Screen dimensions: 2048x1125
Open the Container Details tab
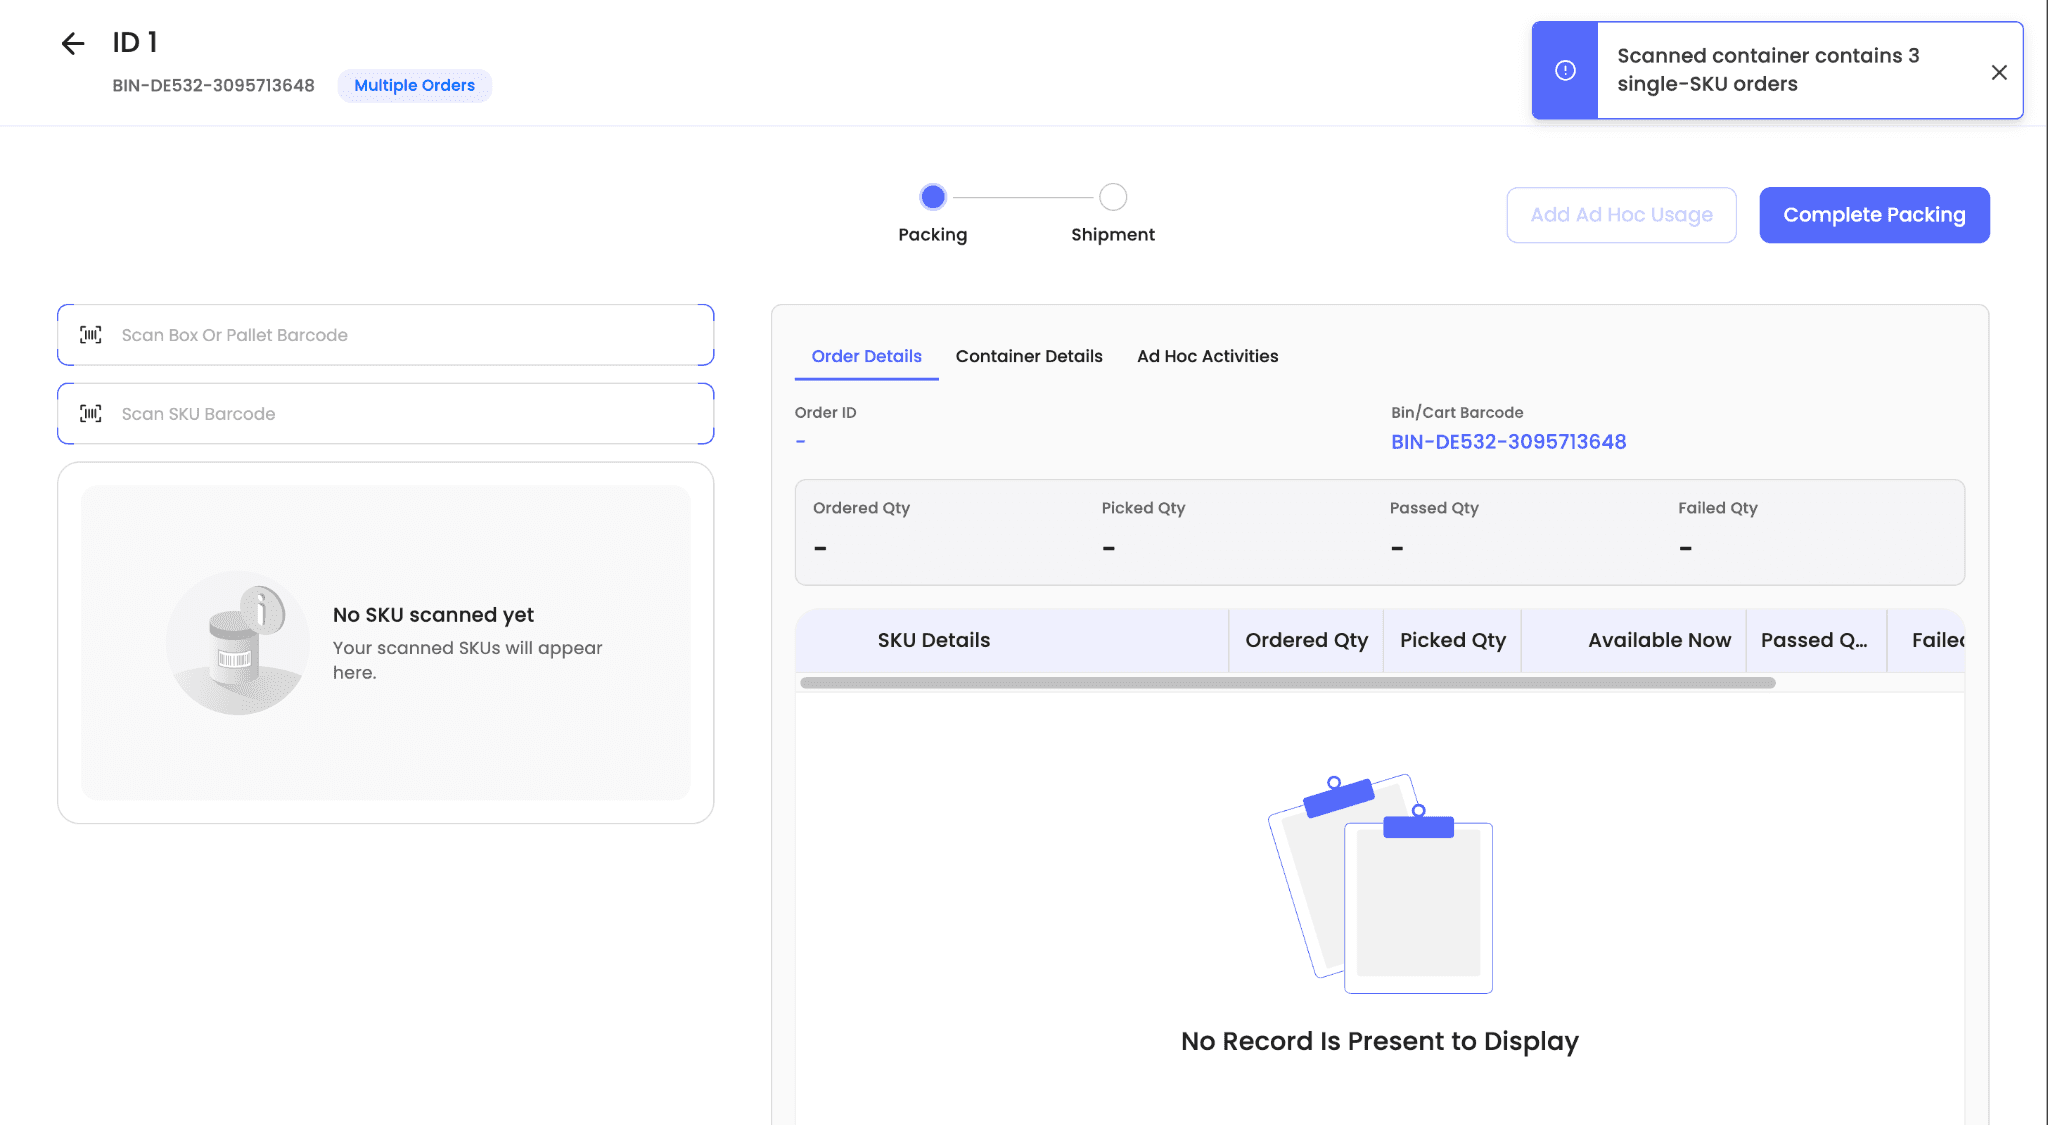click(1029, 356)
